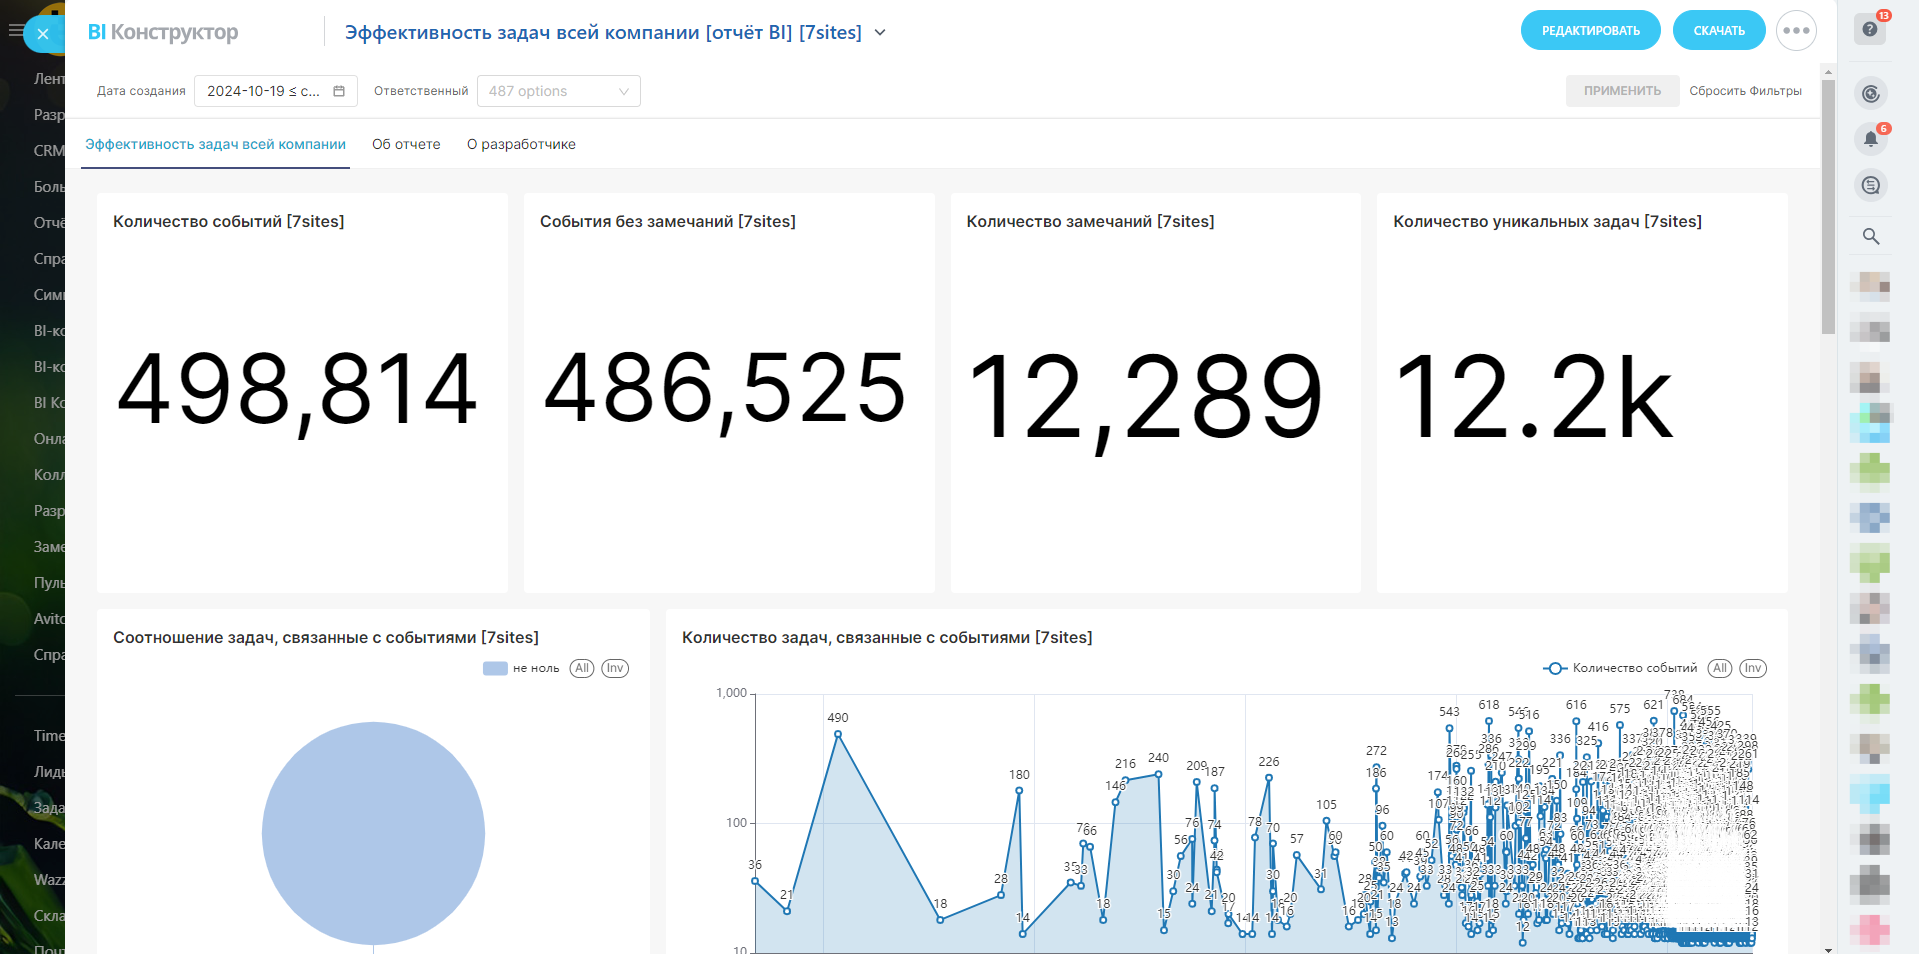The width and height of the screenshot is (1919, 954).
Task: Click calendar icon in Дата создания field
Action: tap(339, 91)
